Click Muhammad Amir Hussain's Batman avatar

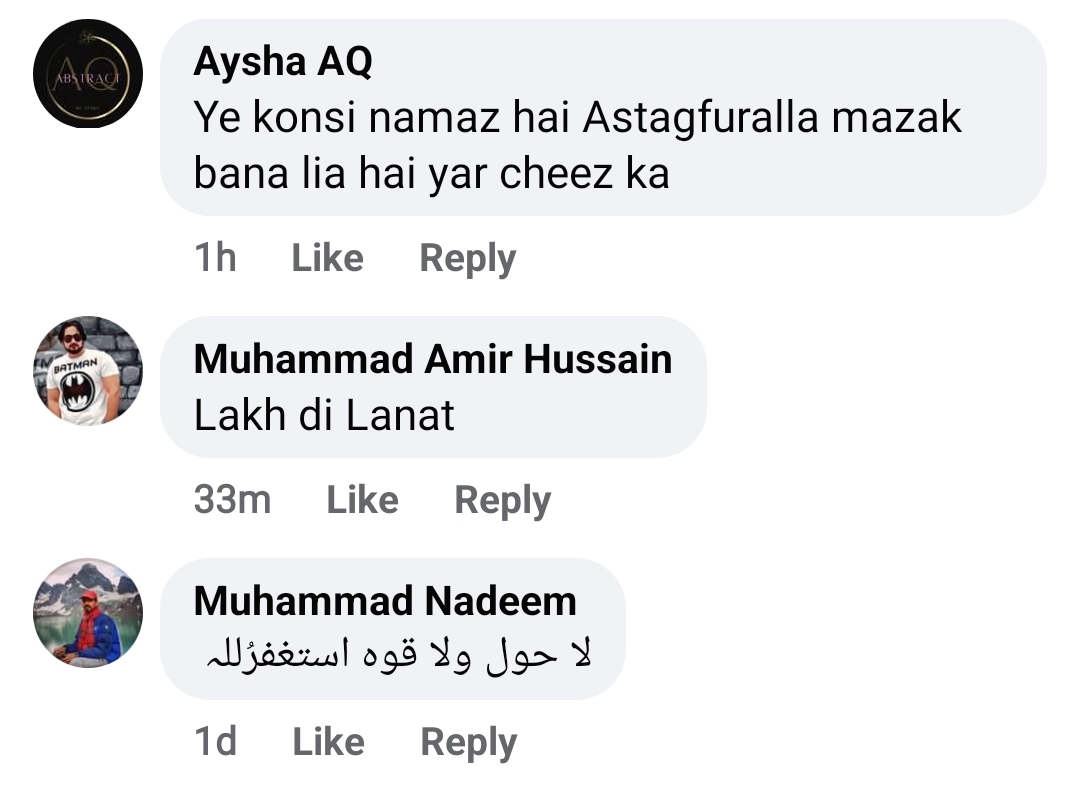(87, 370)
